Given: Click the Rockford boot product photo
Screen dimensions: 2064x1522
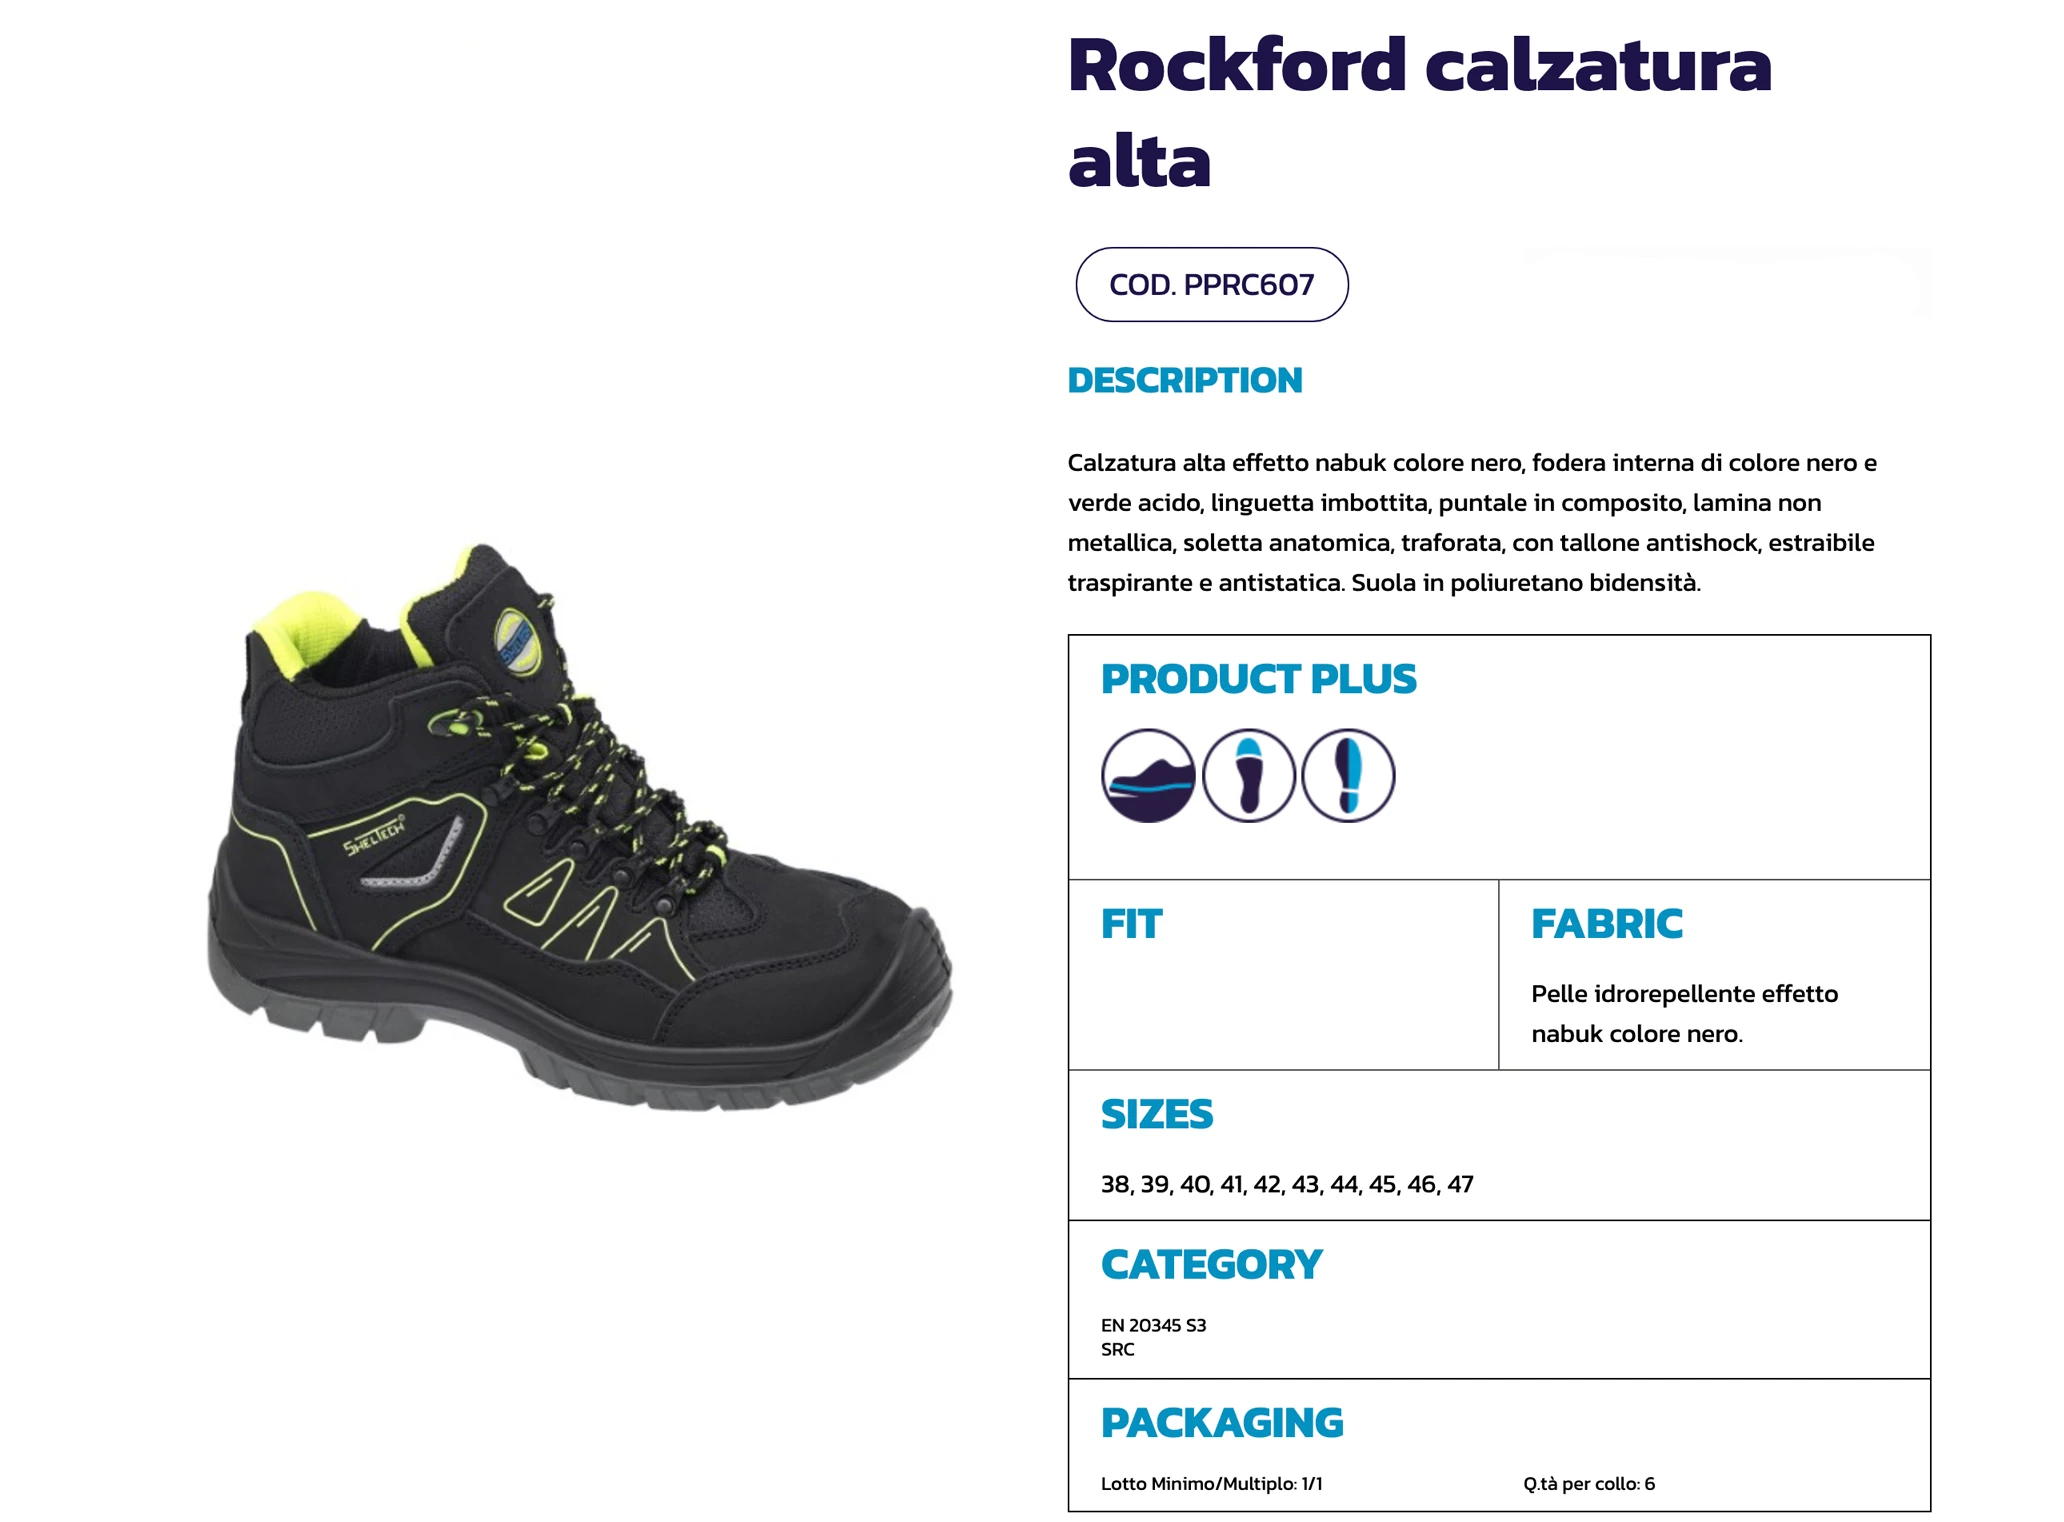Looking at the screenshot, I should pos(580,826).
